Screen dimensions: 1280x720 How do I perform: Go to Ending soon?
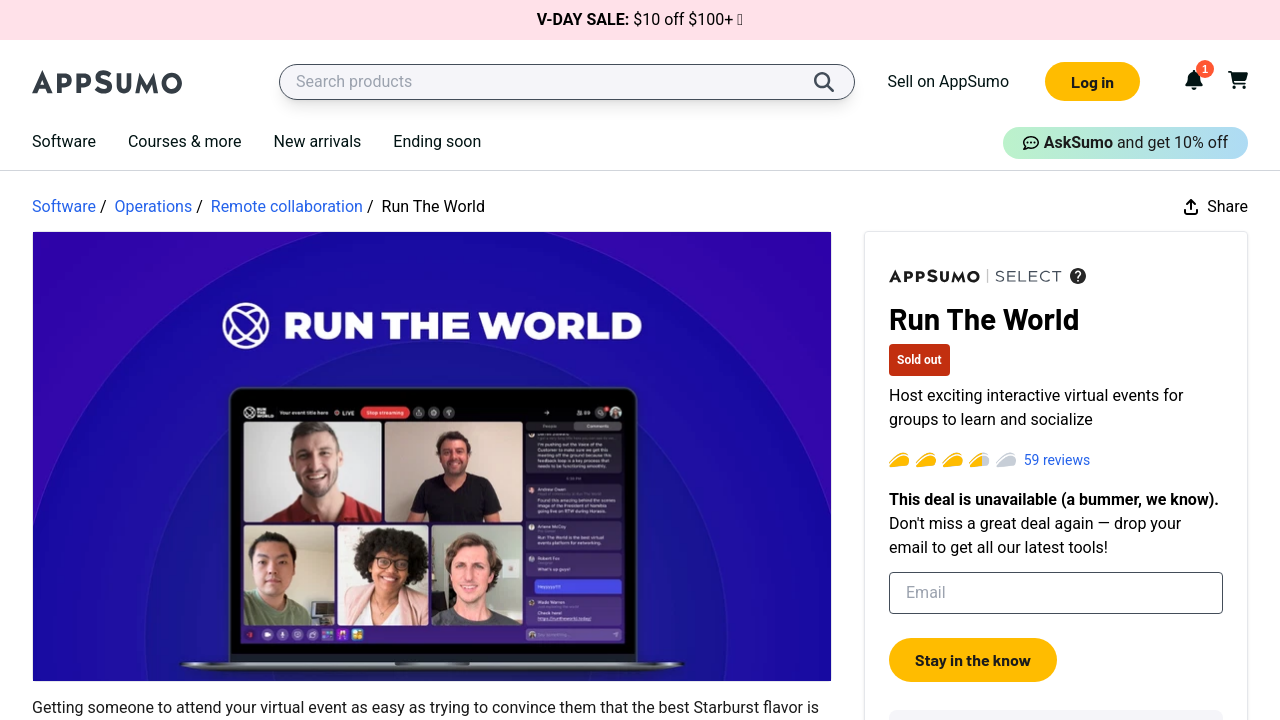437,142
